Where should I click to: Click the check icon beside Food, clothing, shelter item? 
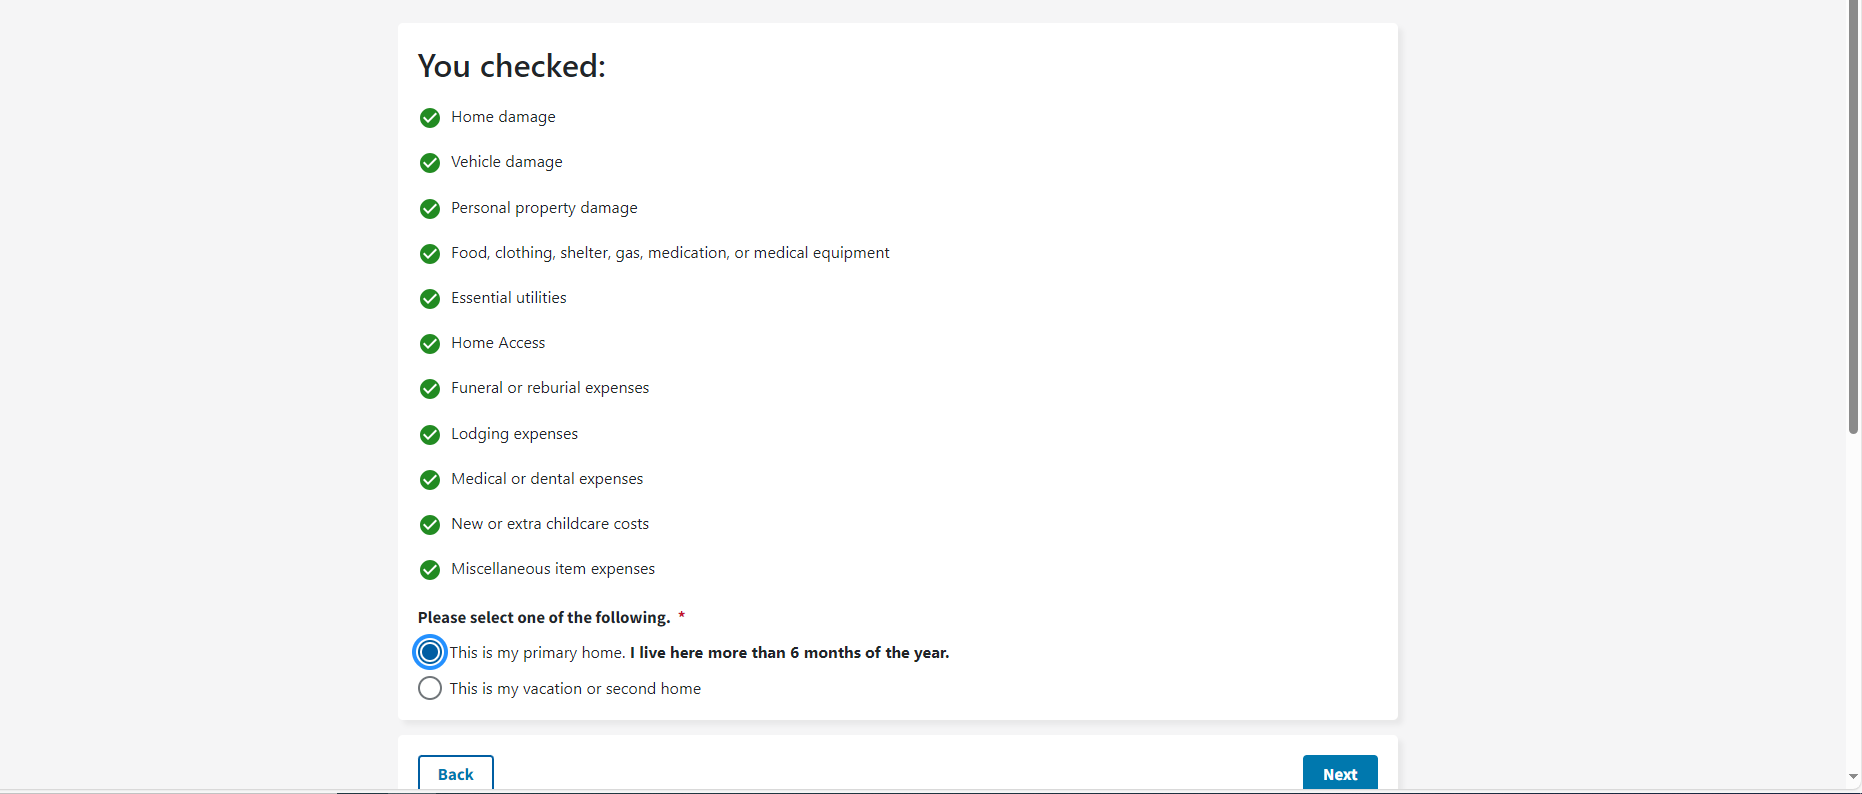[x=430, y=254]
